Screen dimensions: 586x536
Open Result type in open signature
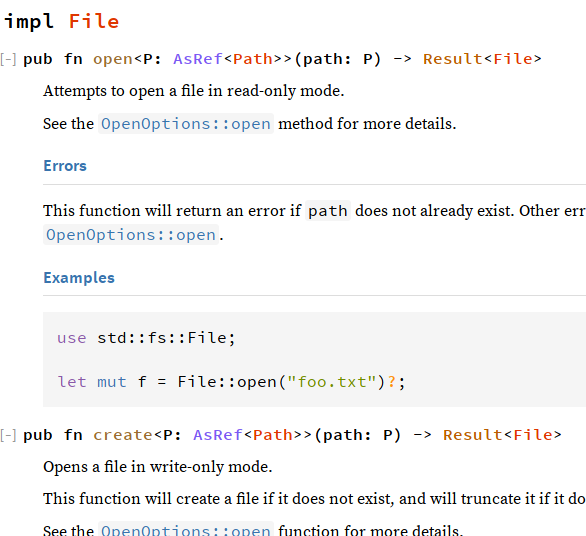[453, 59]
